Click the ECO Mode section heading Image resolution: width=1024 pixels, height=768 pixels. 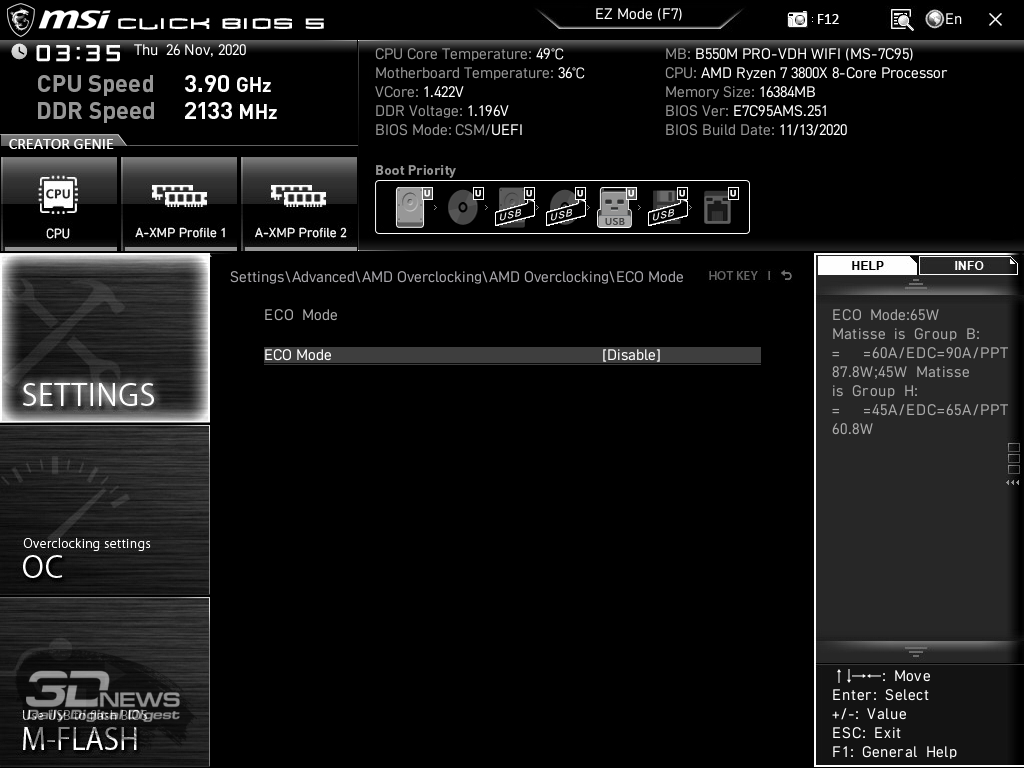point(300,315)
